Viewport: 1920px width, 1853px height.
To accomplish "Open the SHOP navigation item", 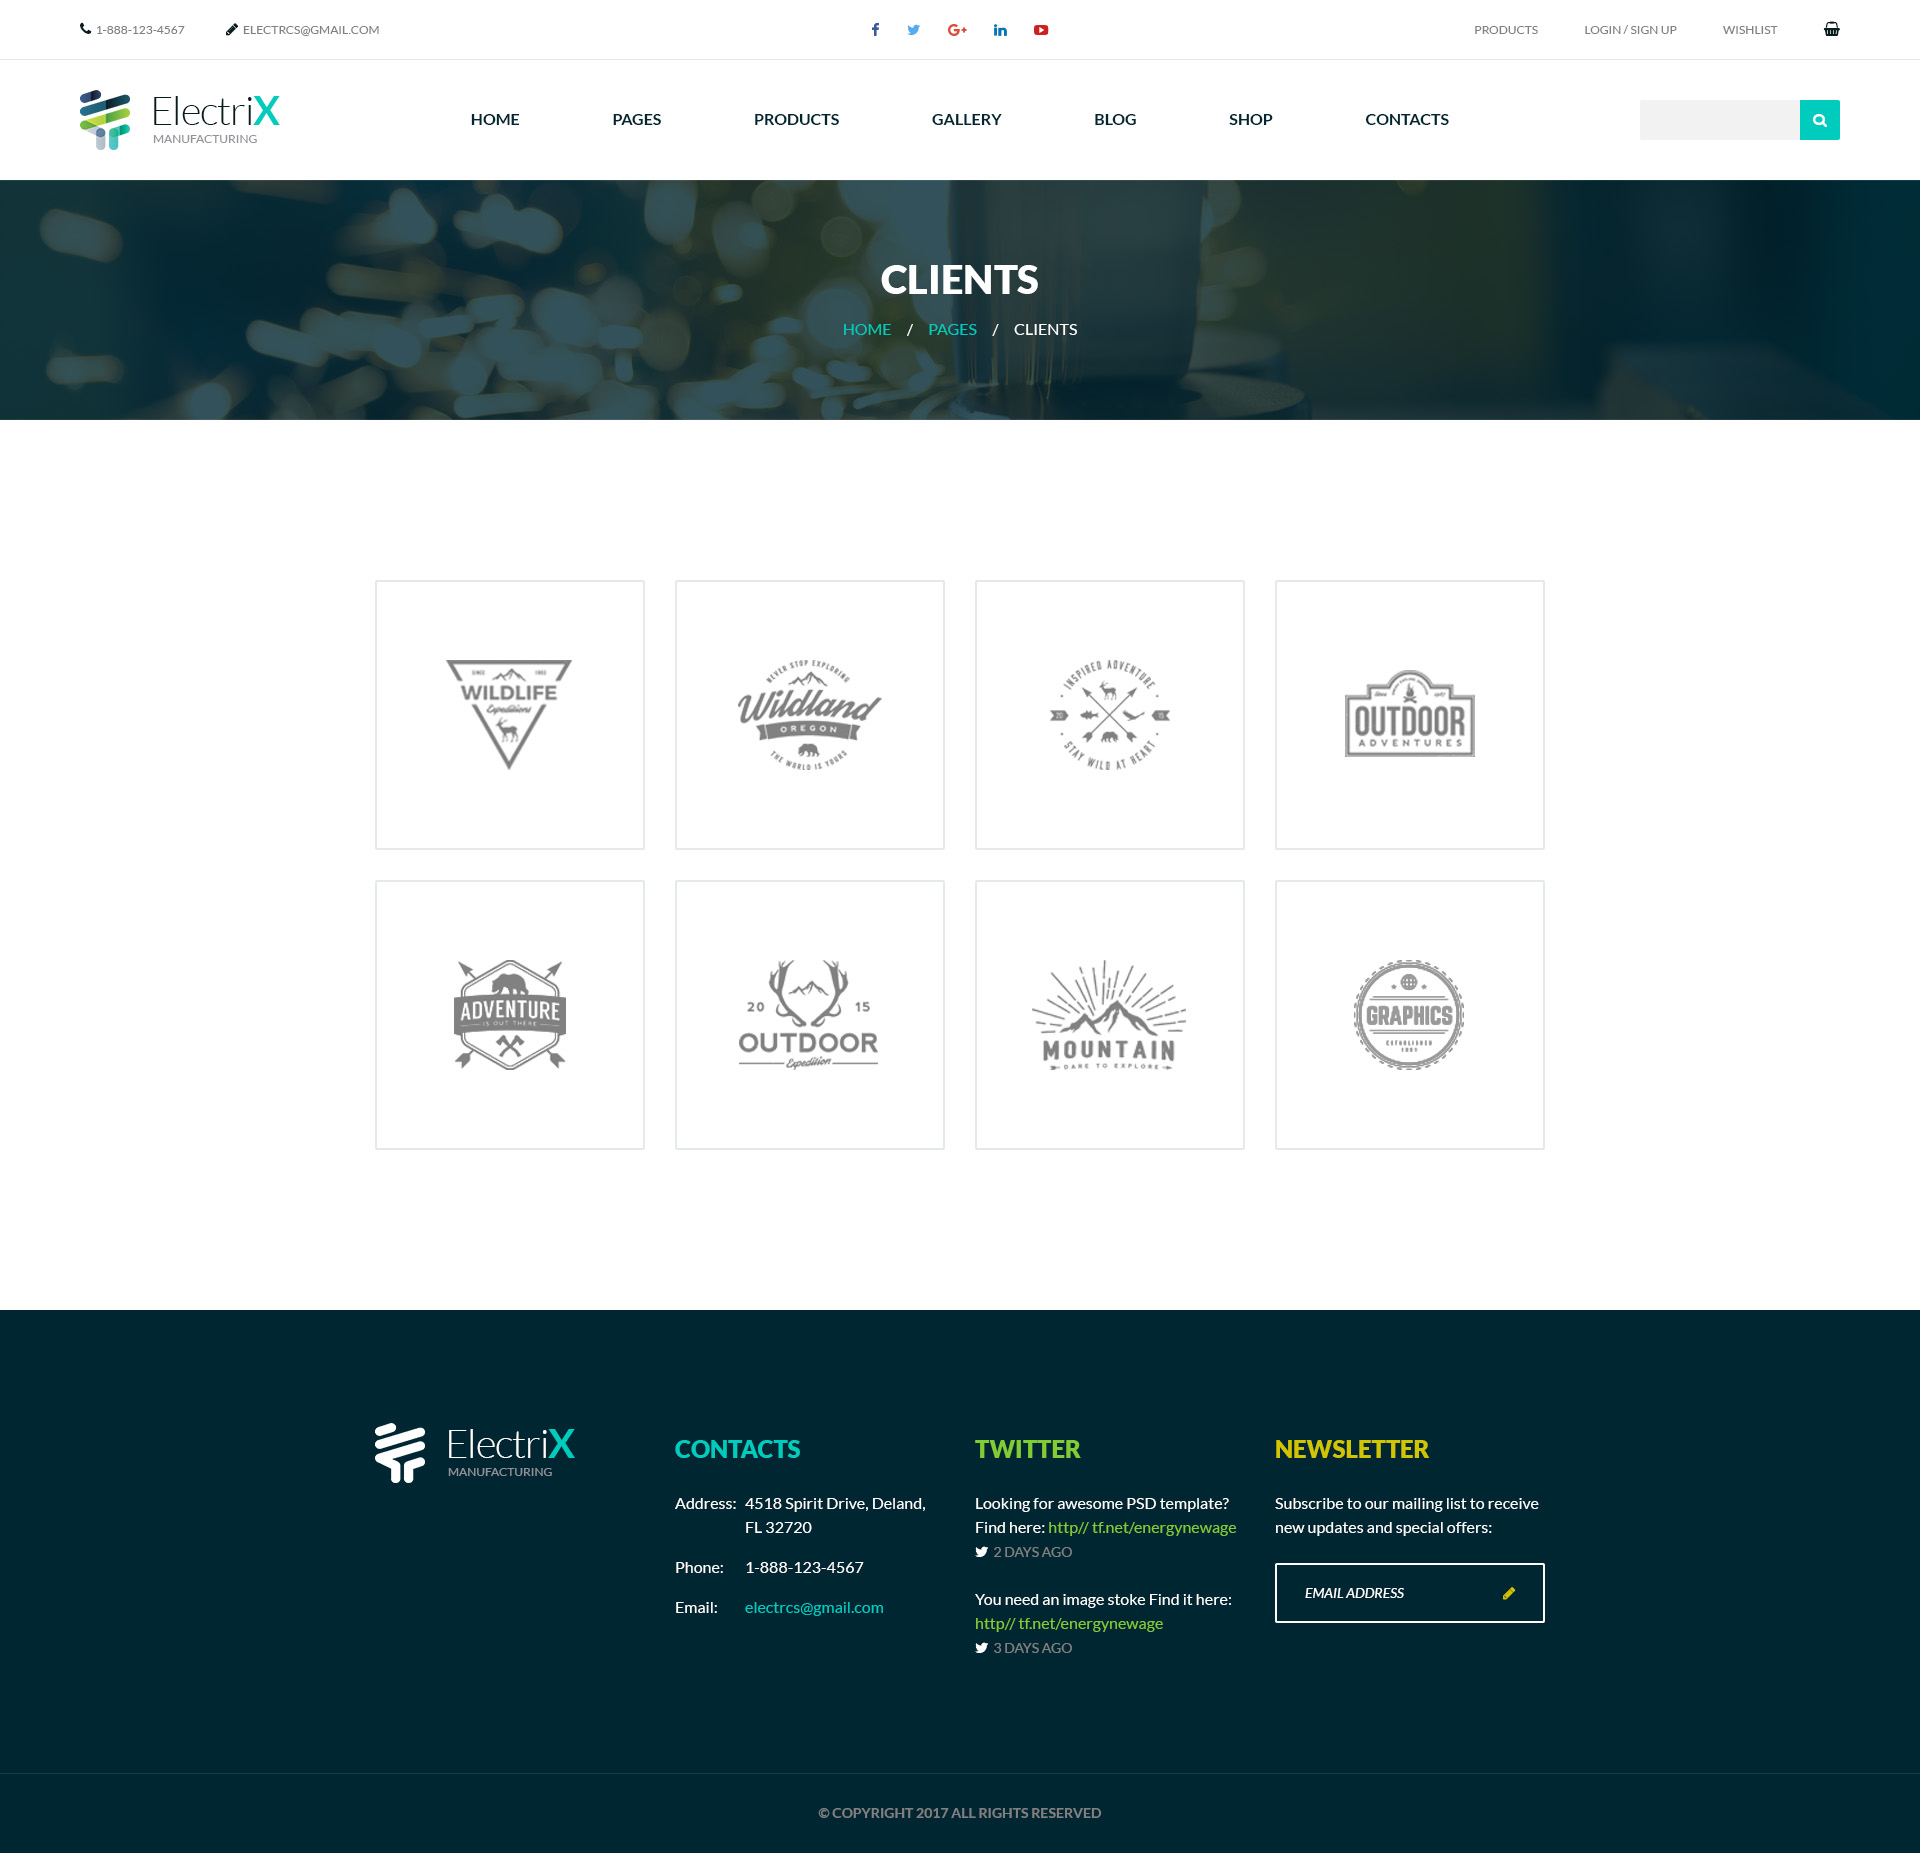I will click(x=1250, y=119).
